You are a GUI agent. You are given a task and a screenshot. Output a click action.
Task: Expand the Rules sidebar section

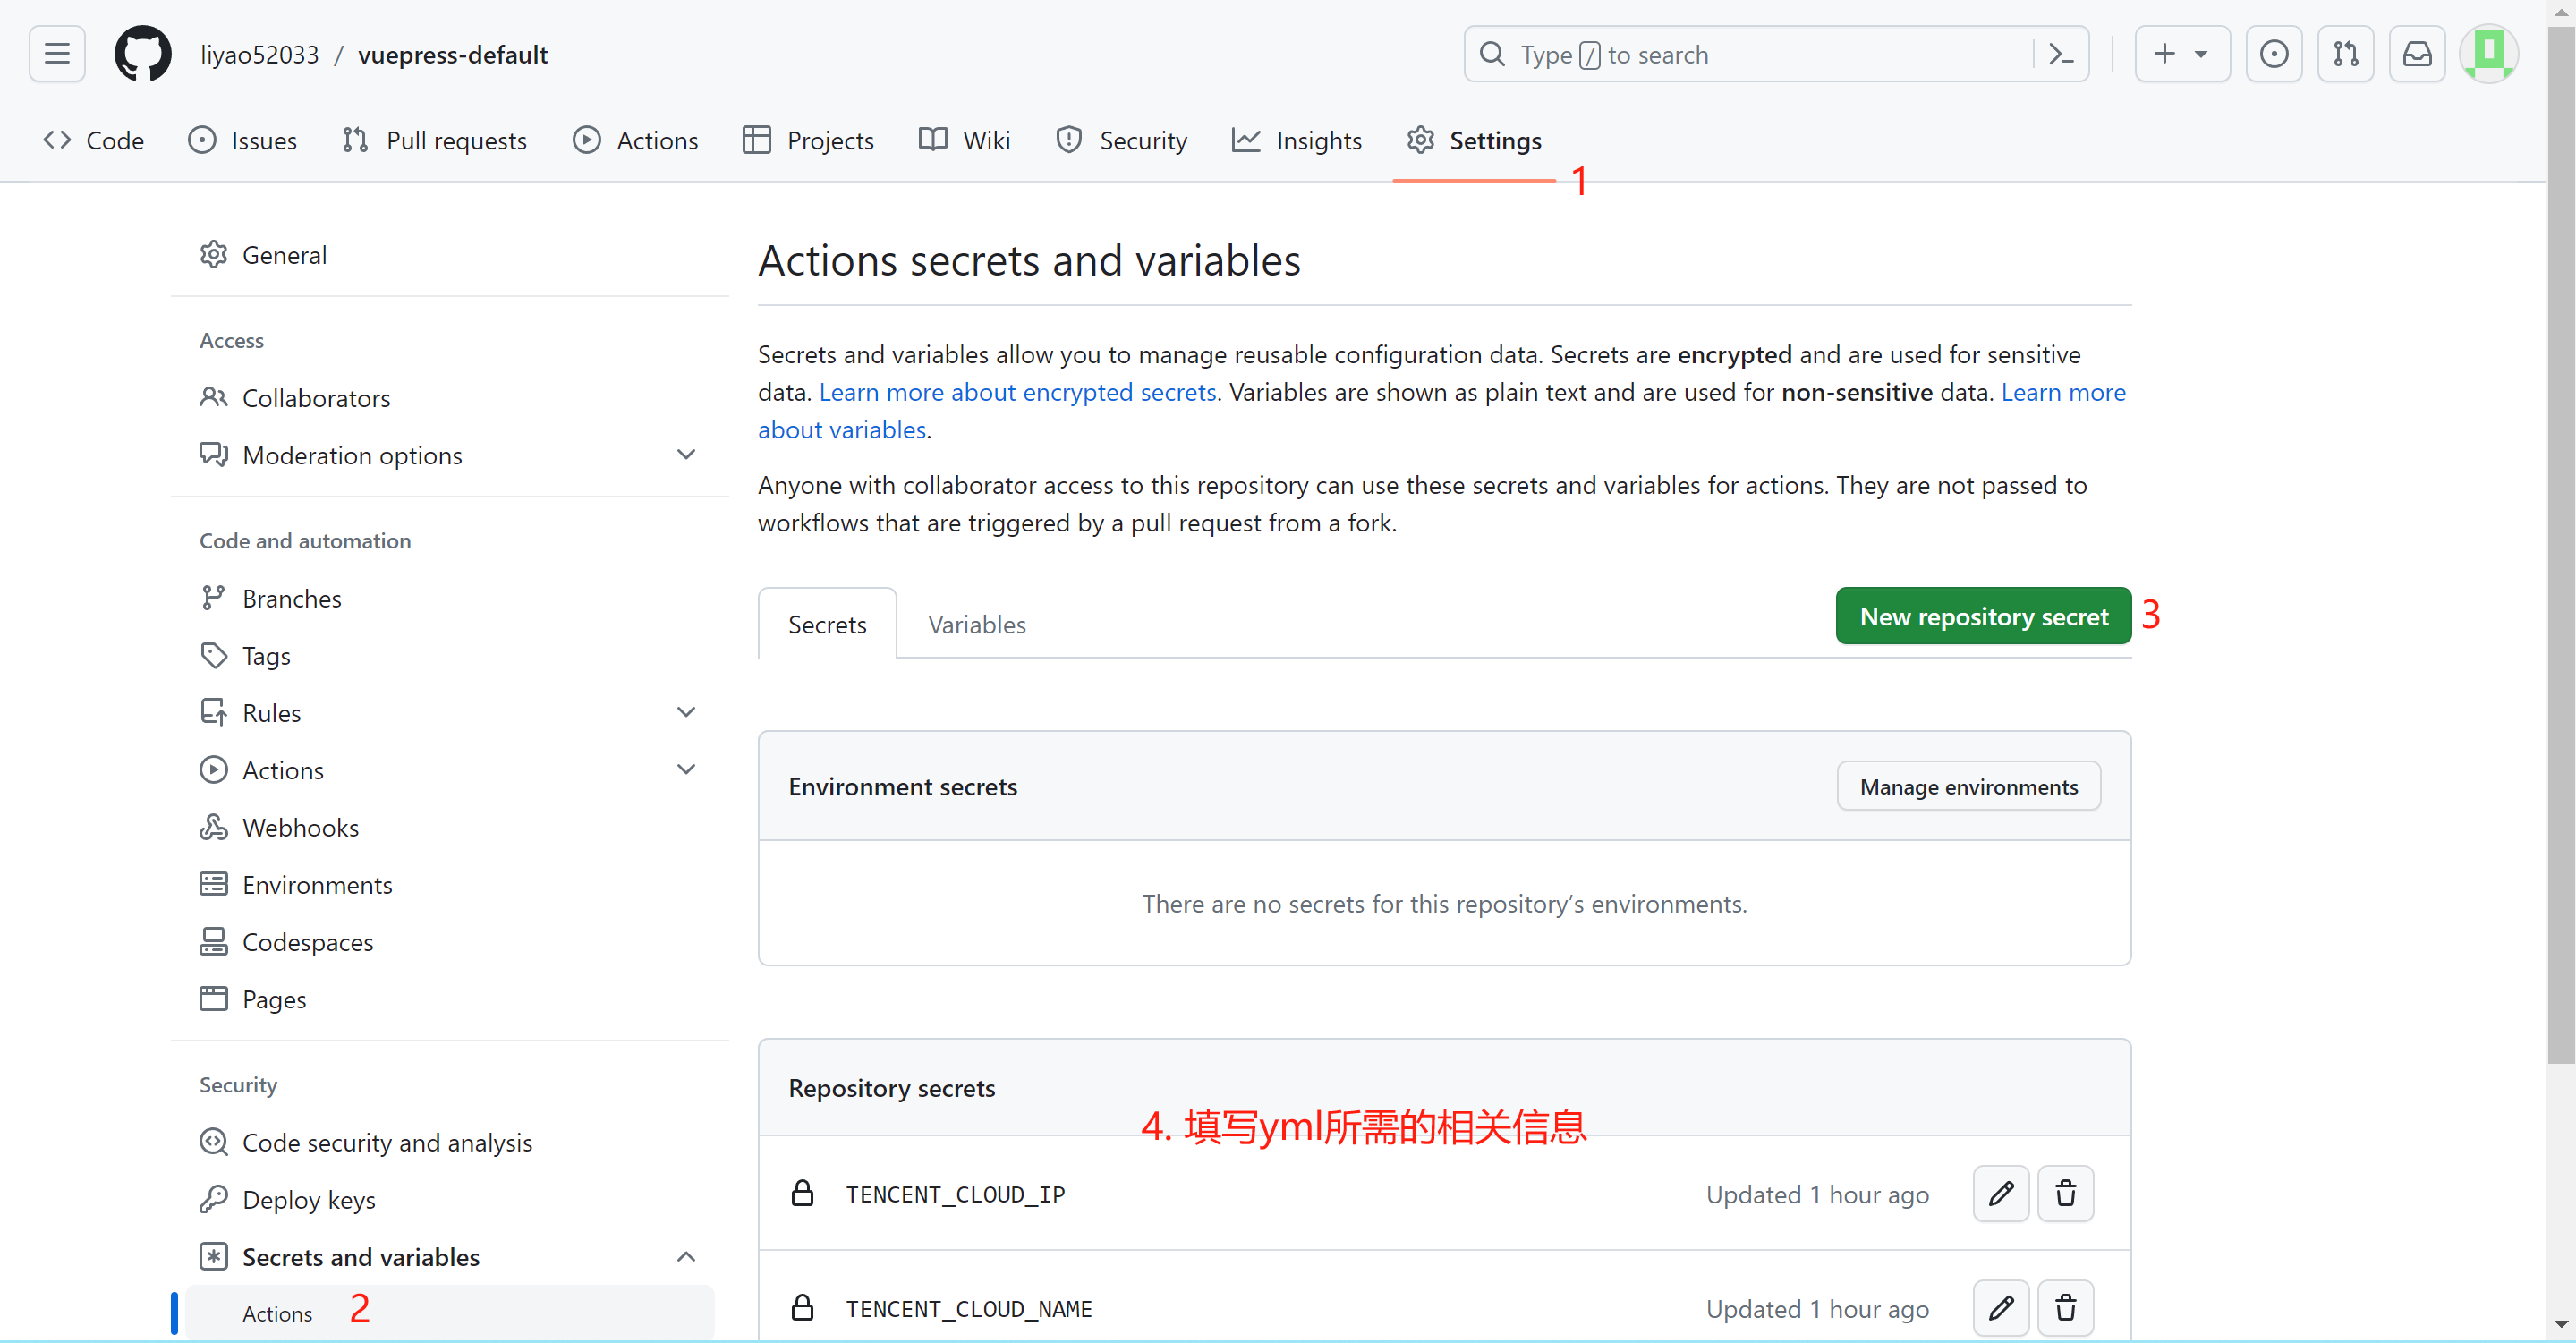click(x=686, y=712)
